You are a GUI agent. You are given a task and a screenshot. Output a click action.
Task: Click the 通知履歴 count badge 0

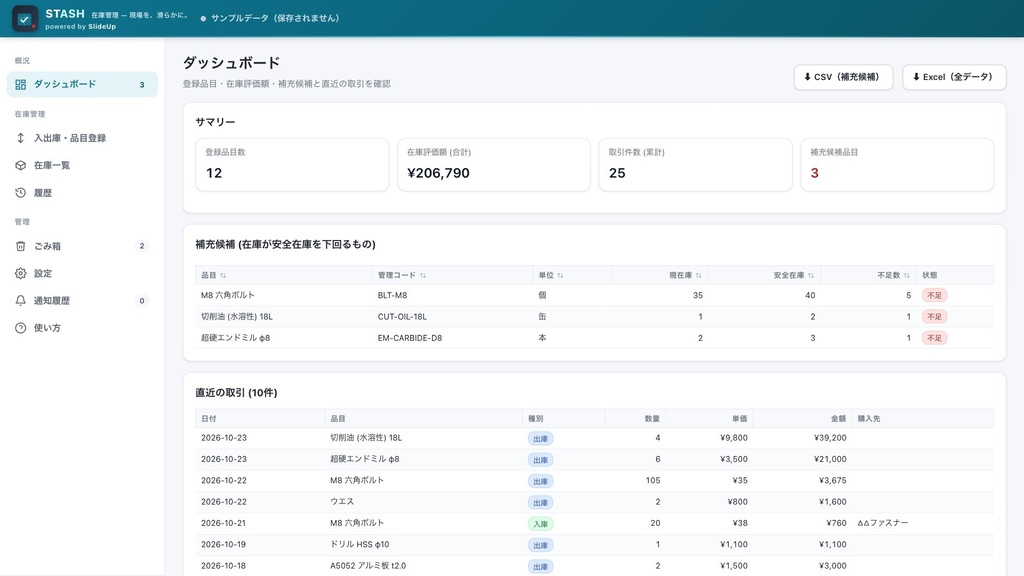pyautogui.click(x=142, y=301)
